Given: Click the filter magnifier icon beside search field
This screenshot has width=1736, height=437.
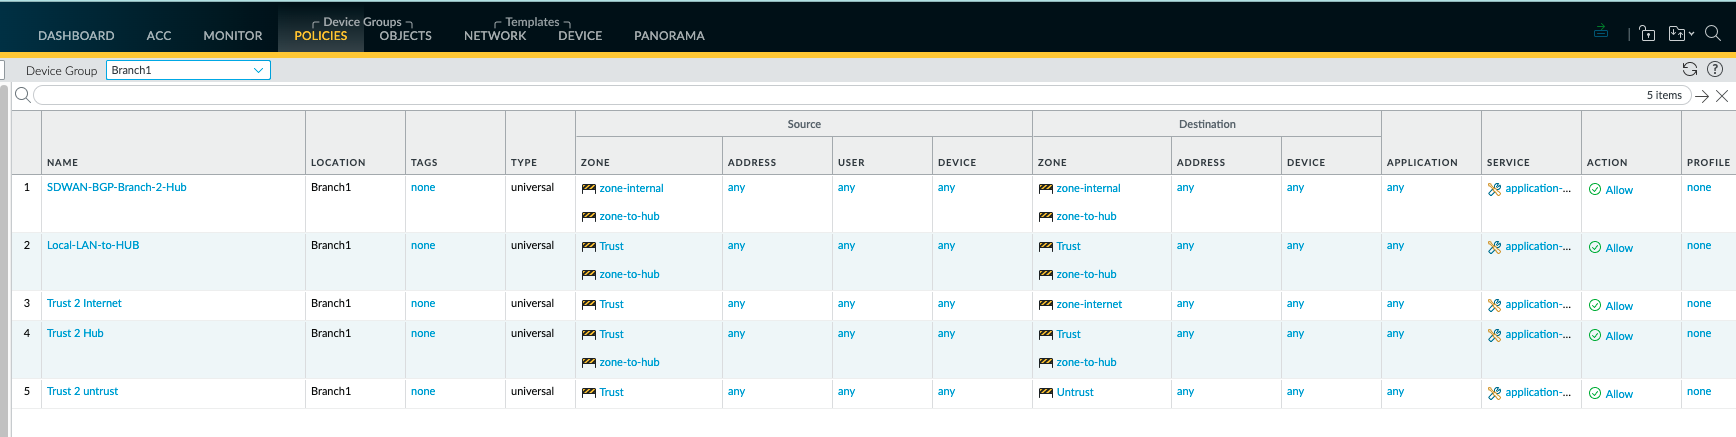Looking at the screenshot, I should click(x=22, y=95).
